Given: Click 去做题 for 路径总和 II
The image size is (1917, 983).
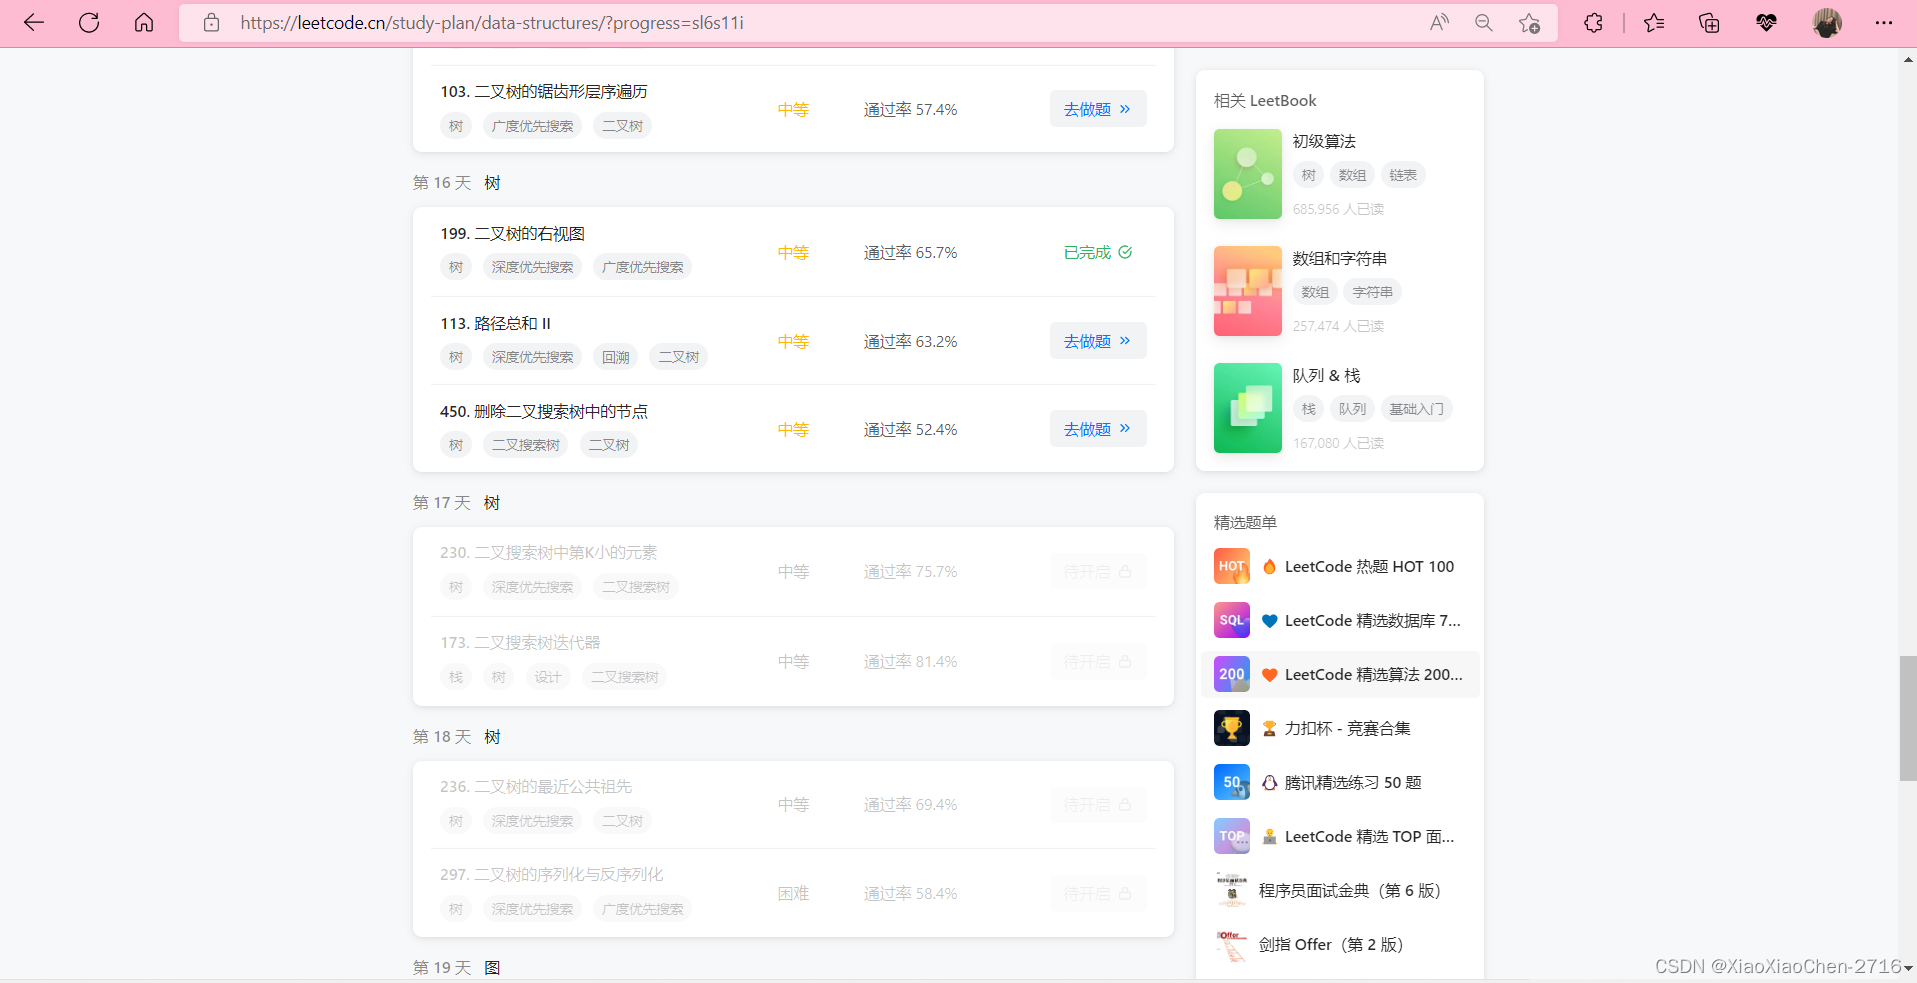Looking at the screenshot, I should click(1097, 340).
